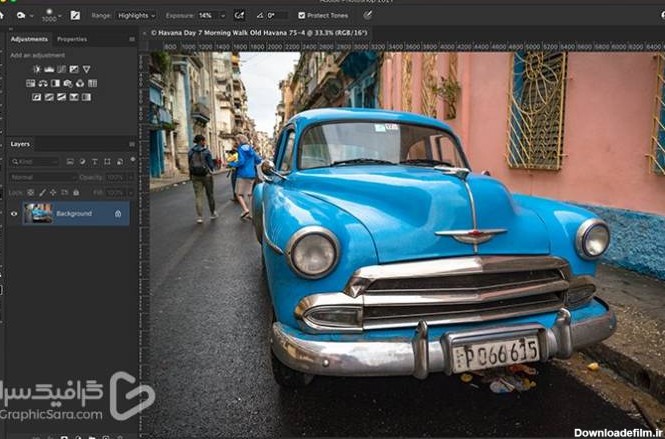
Task: Filter Layers panel by pixel layers
Action: (x=70, y=162)
